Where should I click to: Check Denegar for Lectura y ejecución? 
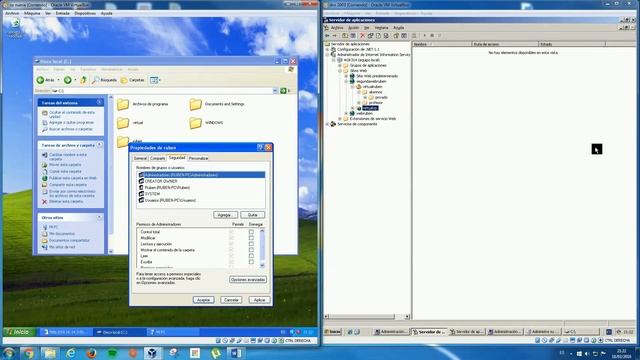[x=251, y=244]
